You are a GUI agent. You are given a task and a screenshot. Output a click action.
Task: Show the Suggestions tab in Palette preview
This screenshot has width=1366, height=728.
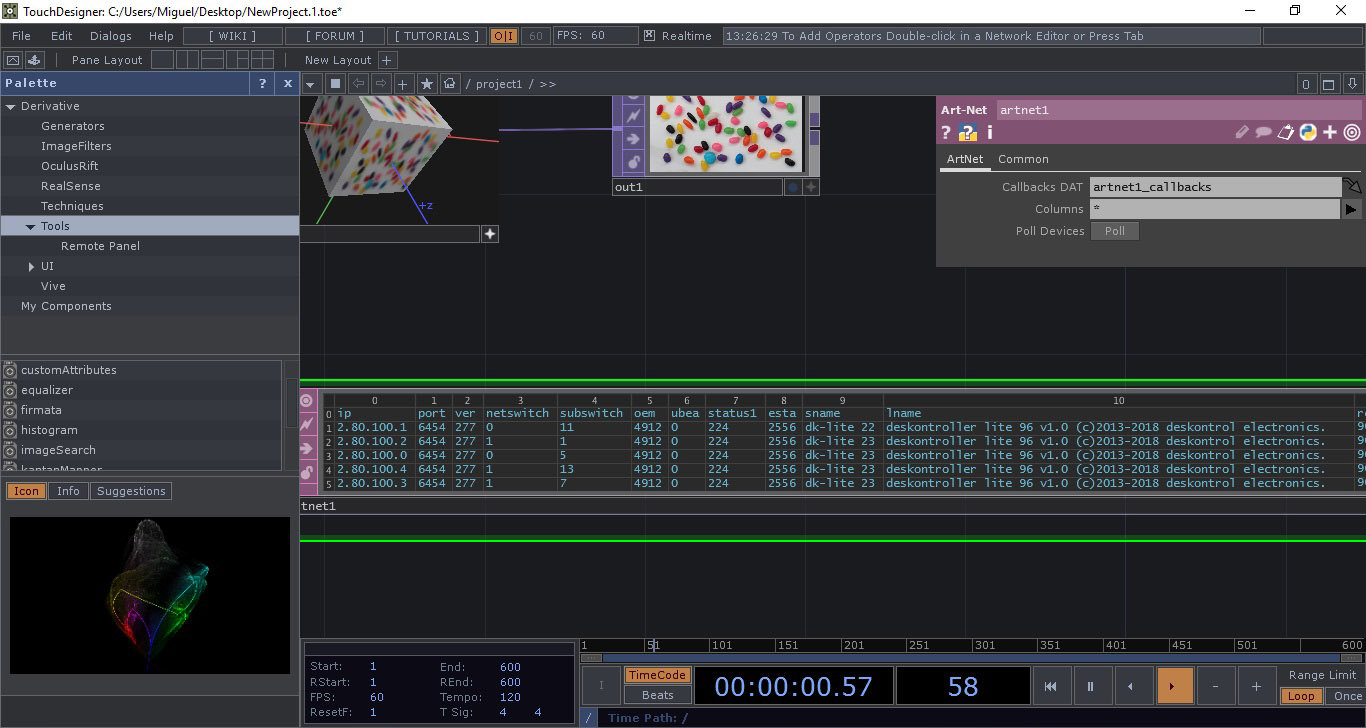click(x=131, y=491)
